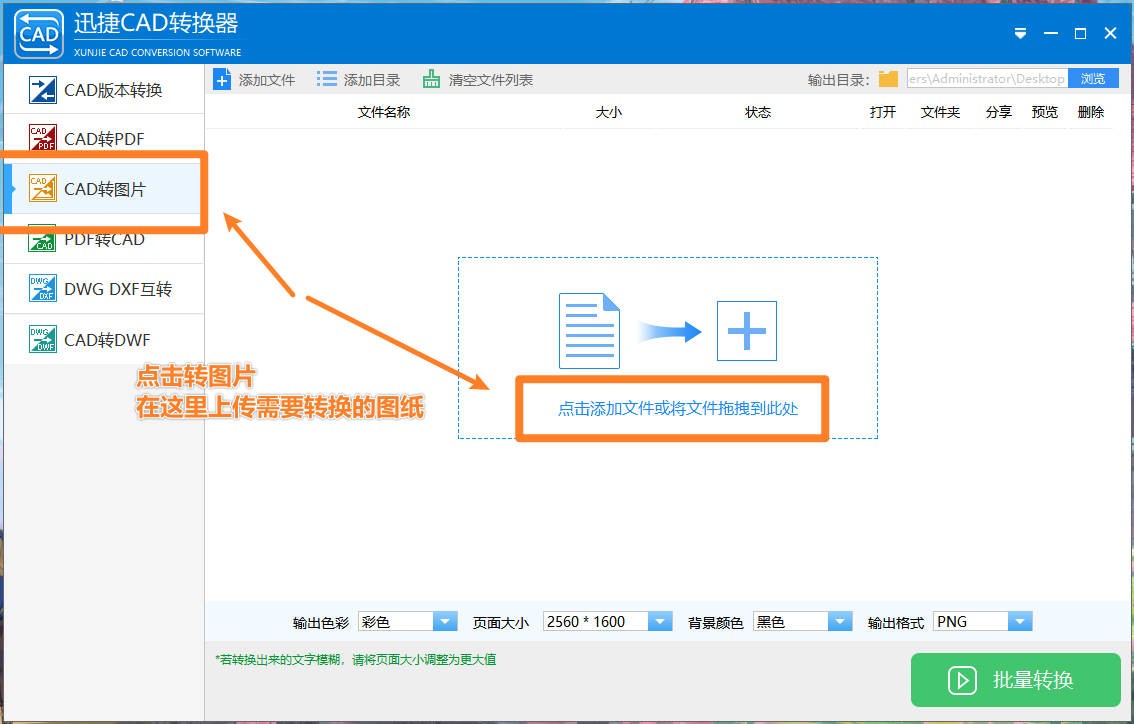The width and height of the screenshot is (1134, 724).
Task: Expand the 页面大小 page size dropdown
Action: (x=659, y=621)
